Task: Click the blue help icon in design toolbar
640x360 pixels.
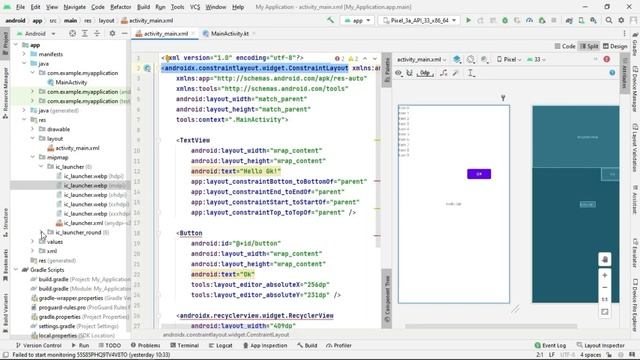Action: (x=612, y=73)
